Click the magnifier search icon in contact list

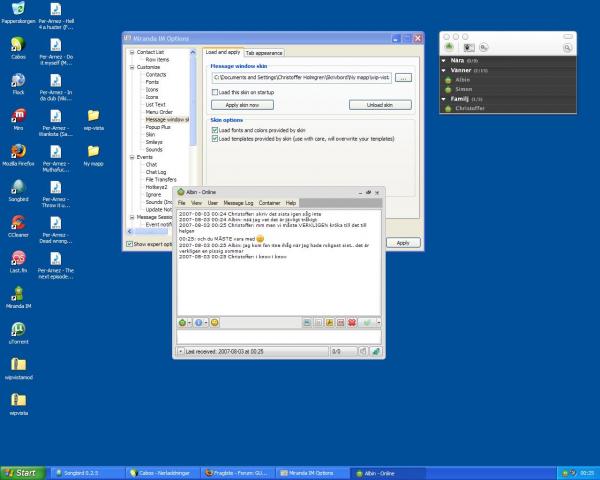(x=567, y=47)
